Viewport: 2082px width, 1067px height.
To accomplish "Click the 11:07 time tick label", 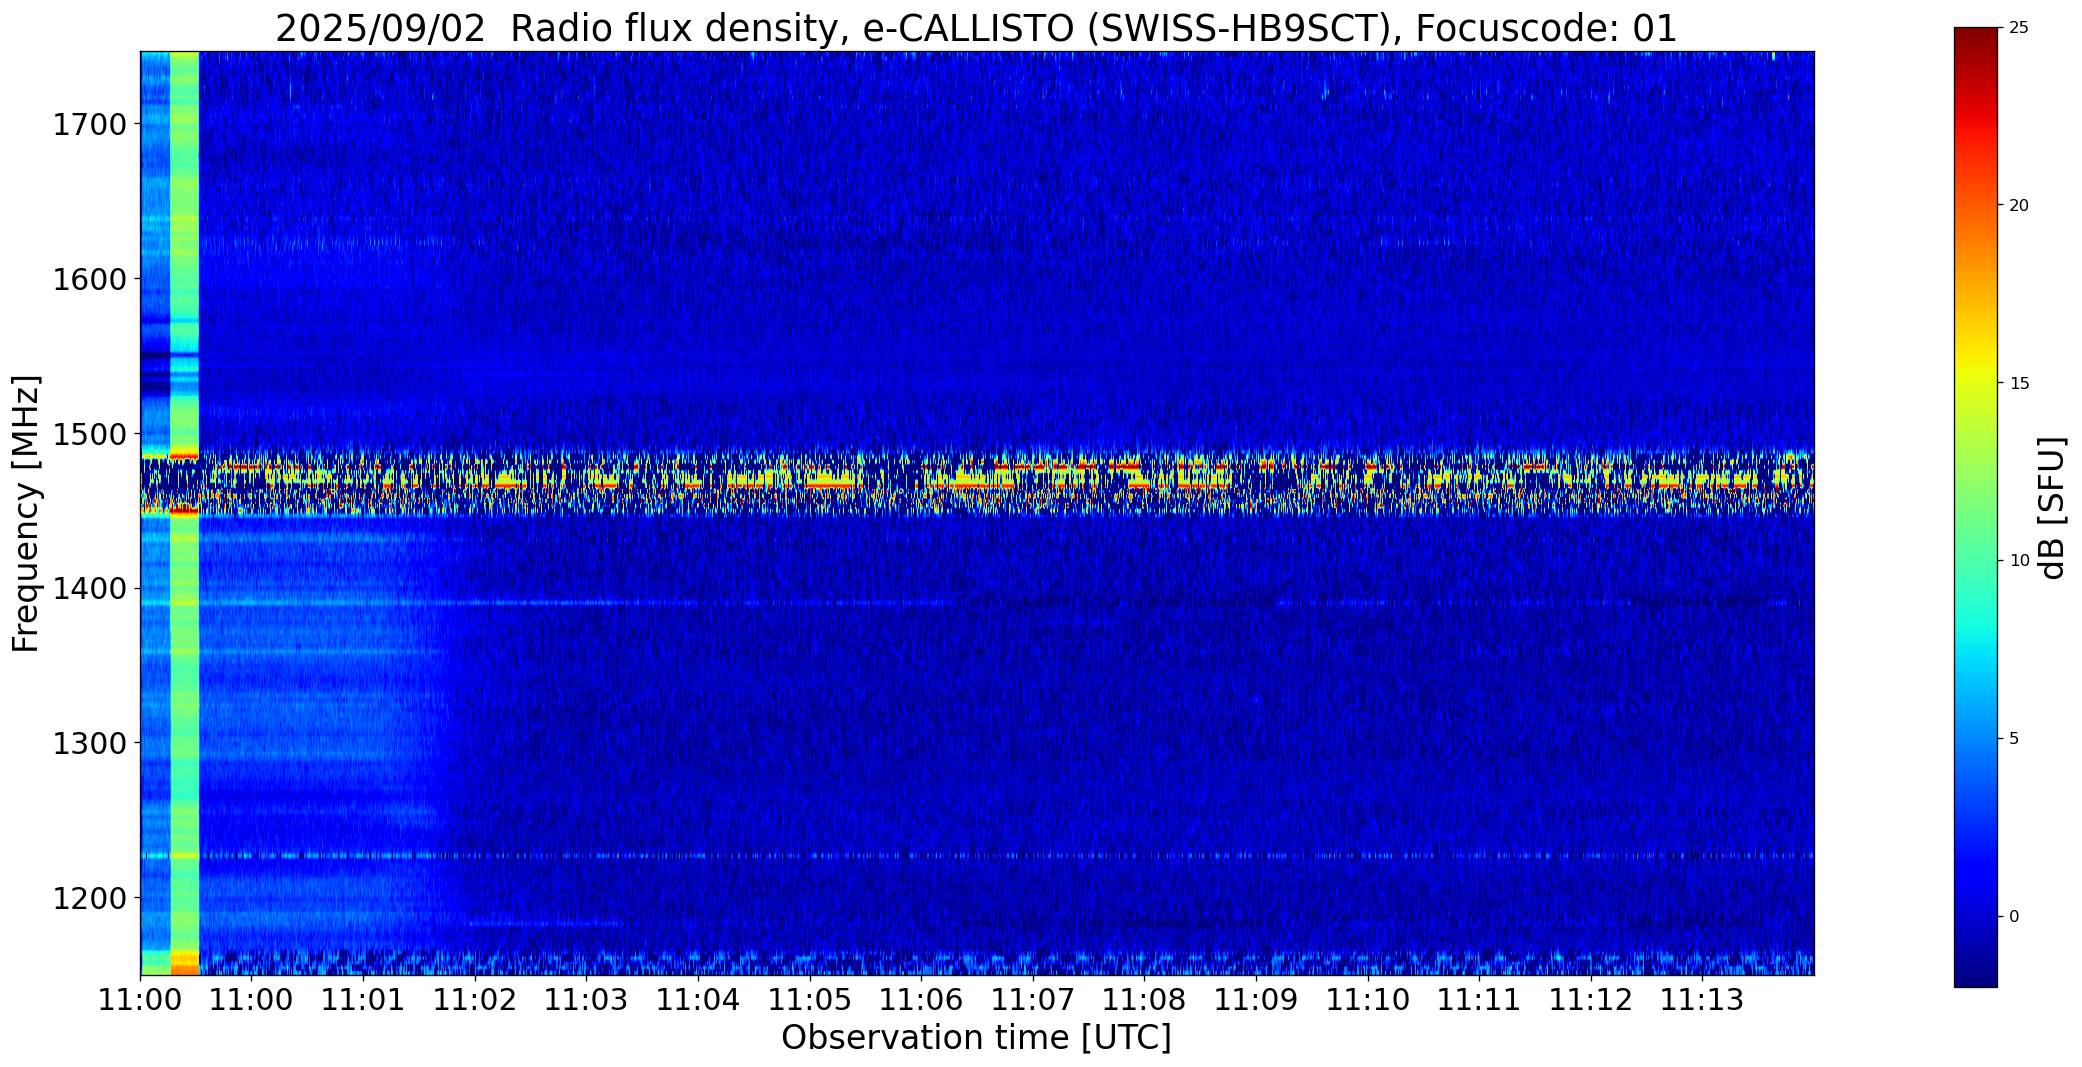I will pyautogui.click(x=1032, y=1000).
